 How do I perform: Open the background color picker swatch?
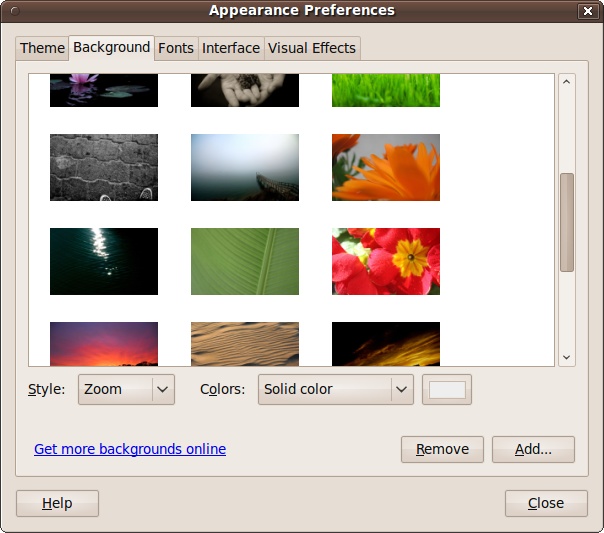447,389
